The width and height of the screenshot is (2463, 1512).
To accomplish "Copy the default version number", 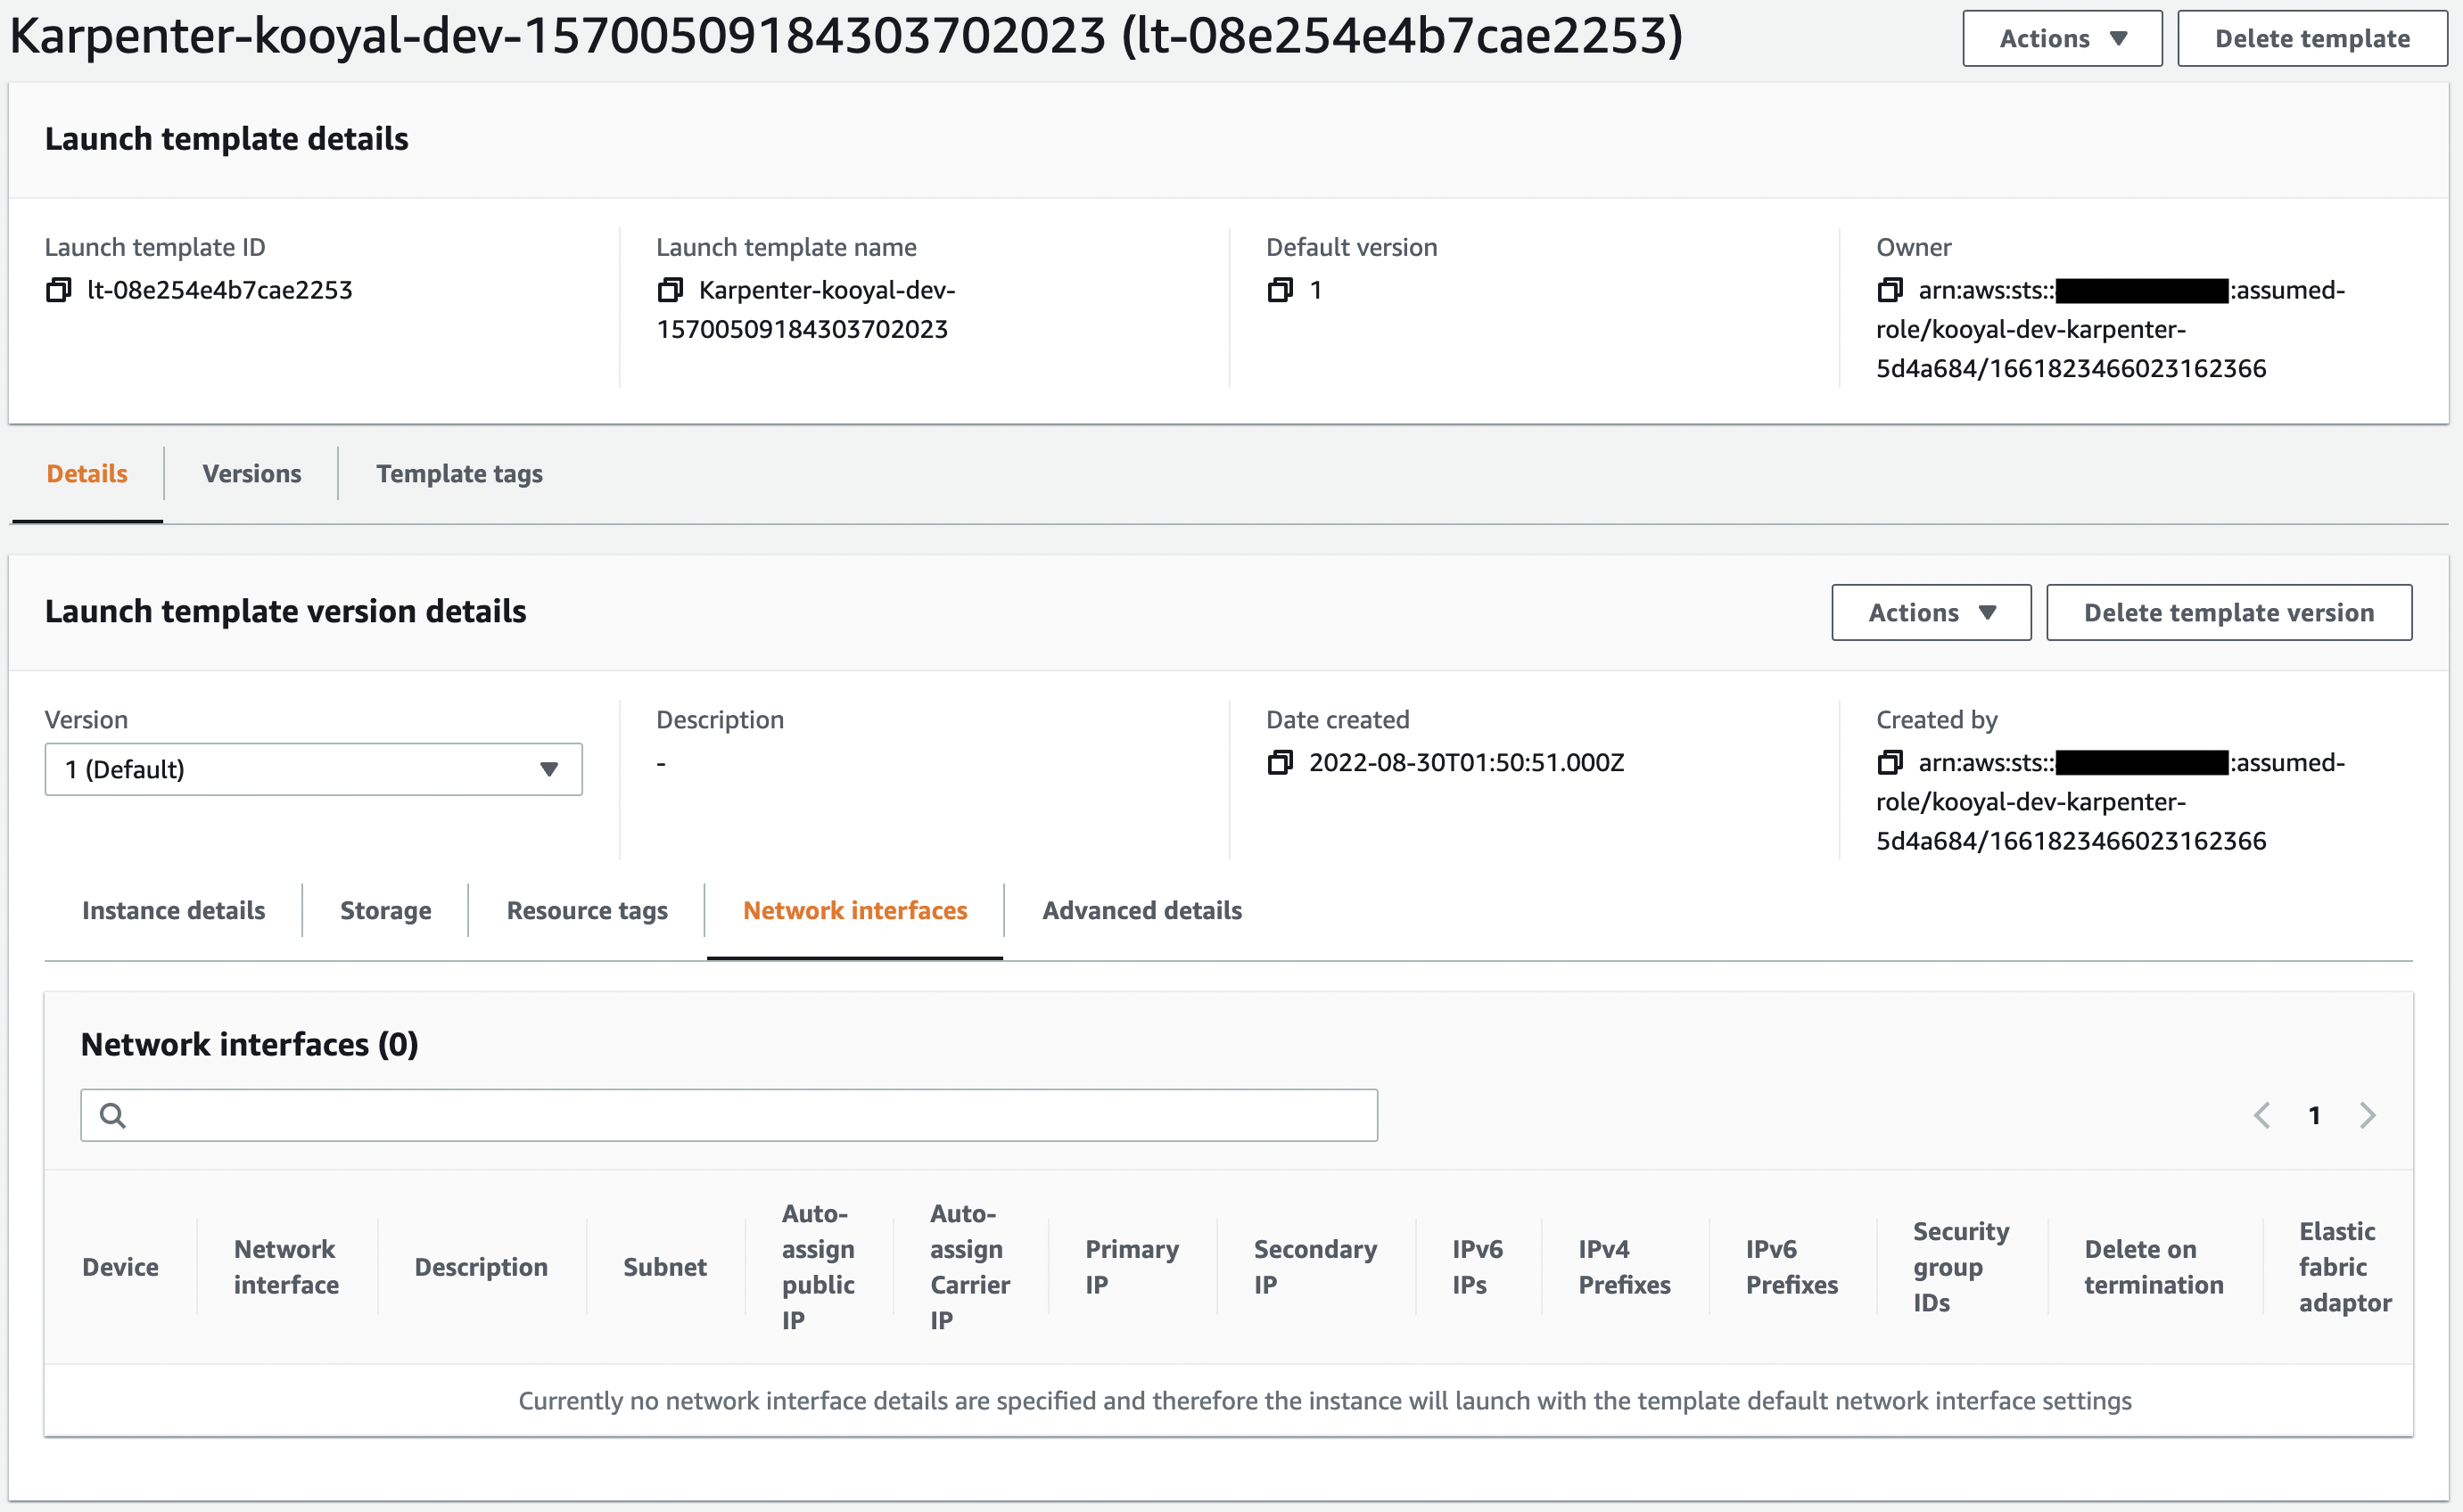I will tap(1280, 290).
